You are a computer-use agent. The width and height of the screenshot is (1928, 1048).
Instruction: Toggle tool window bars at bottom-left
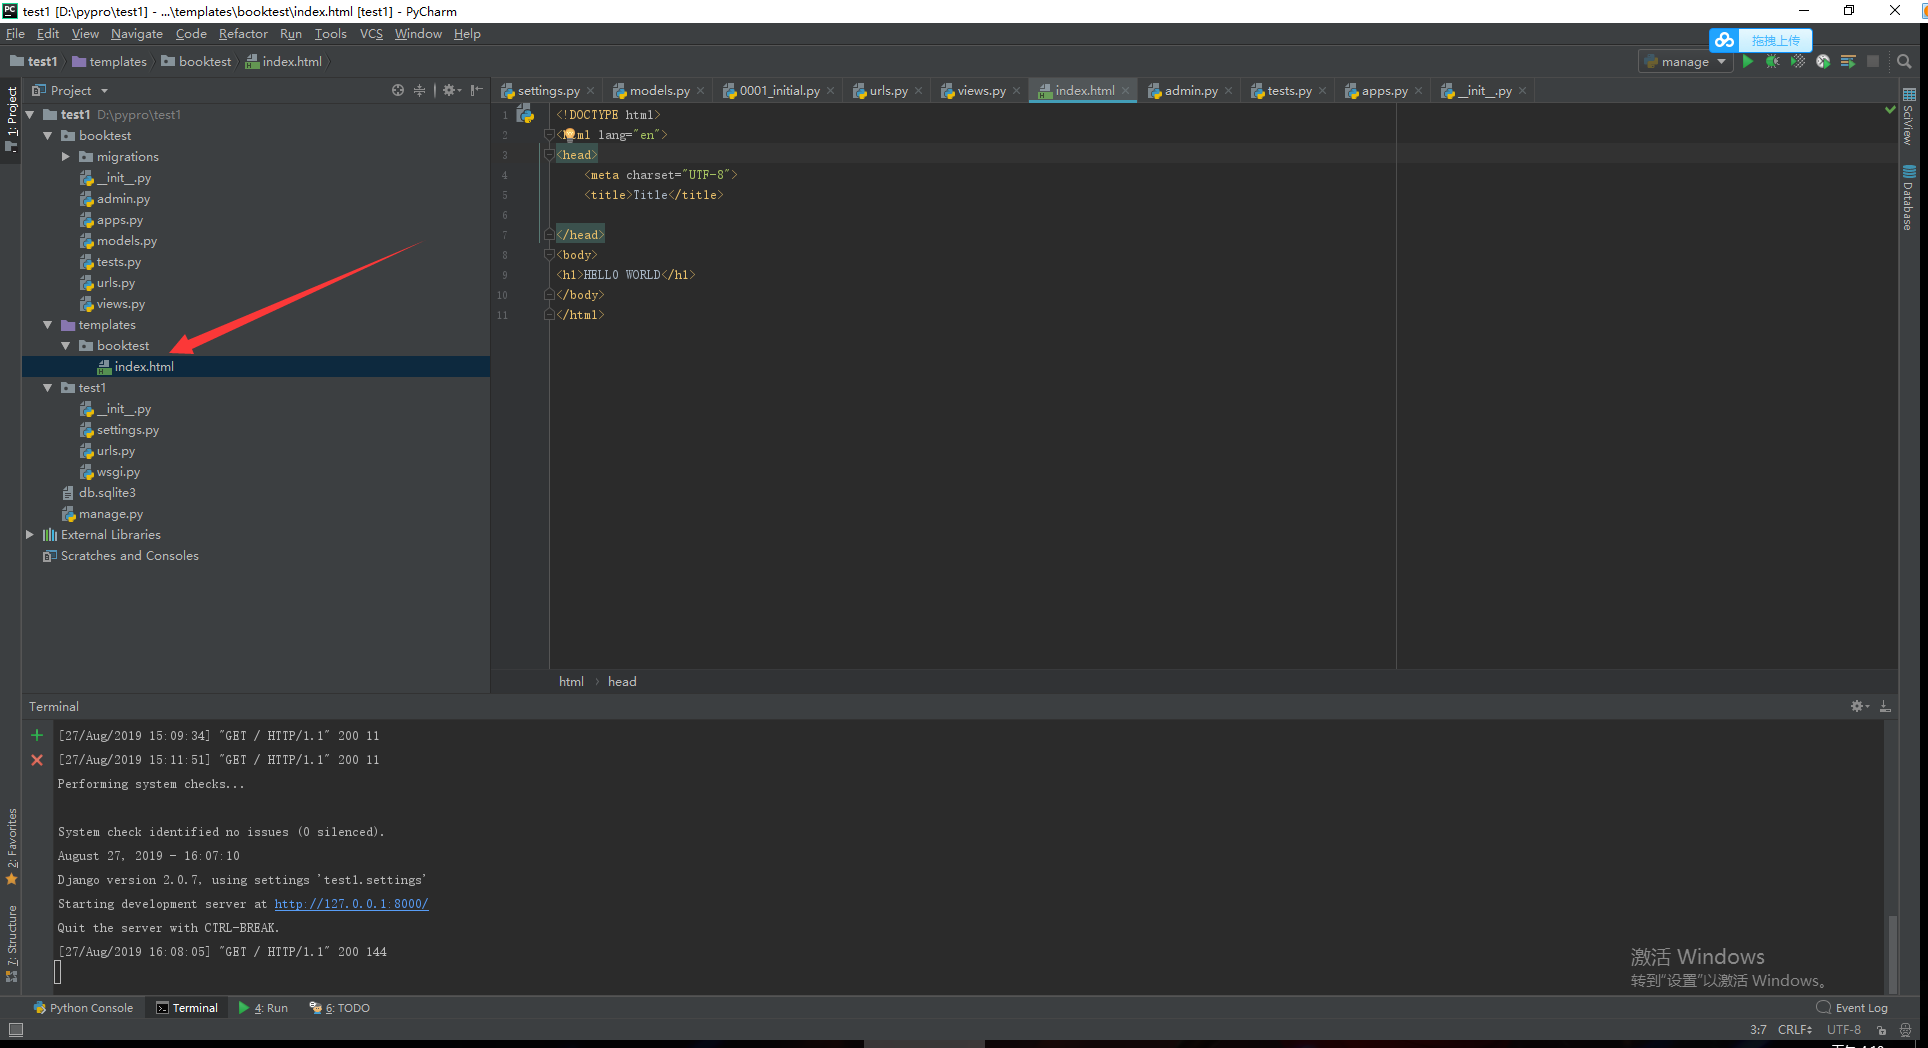click(x=15, y=1030)
